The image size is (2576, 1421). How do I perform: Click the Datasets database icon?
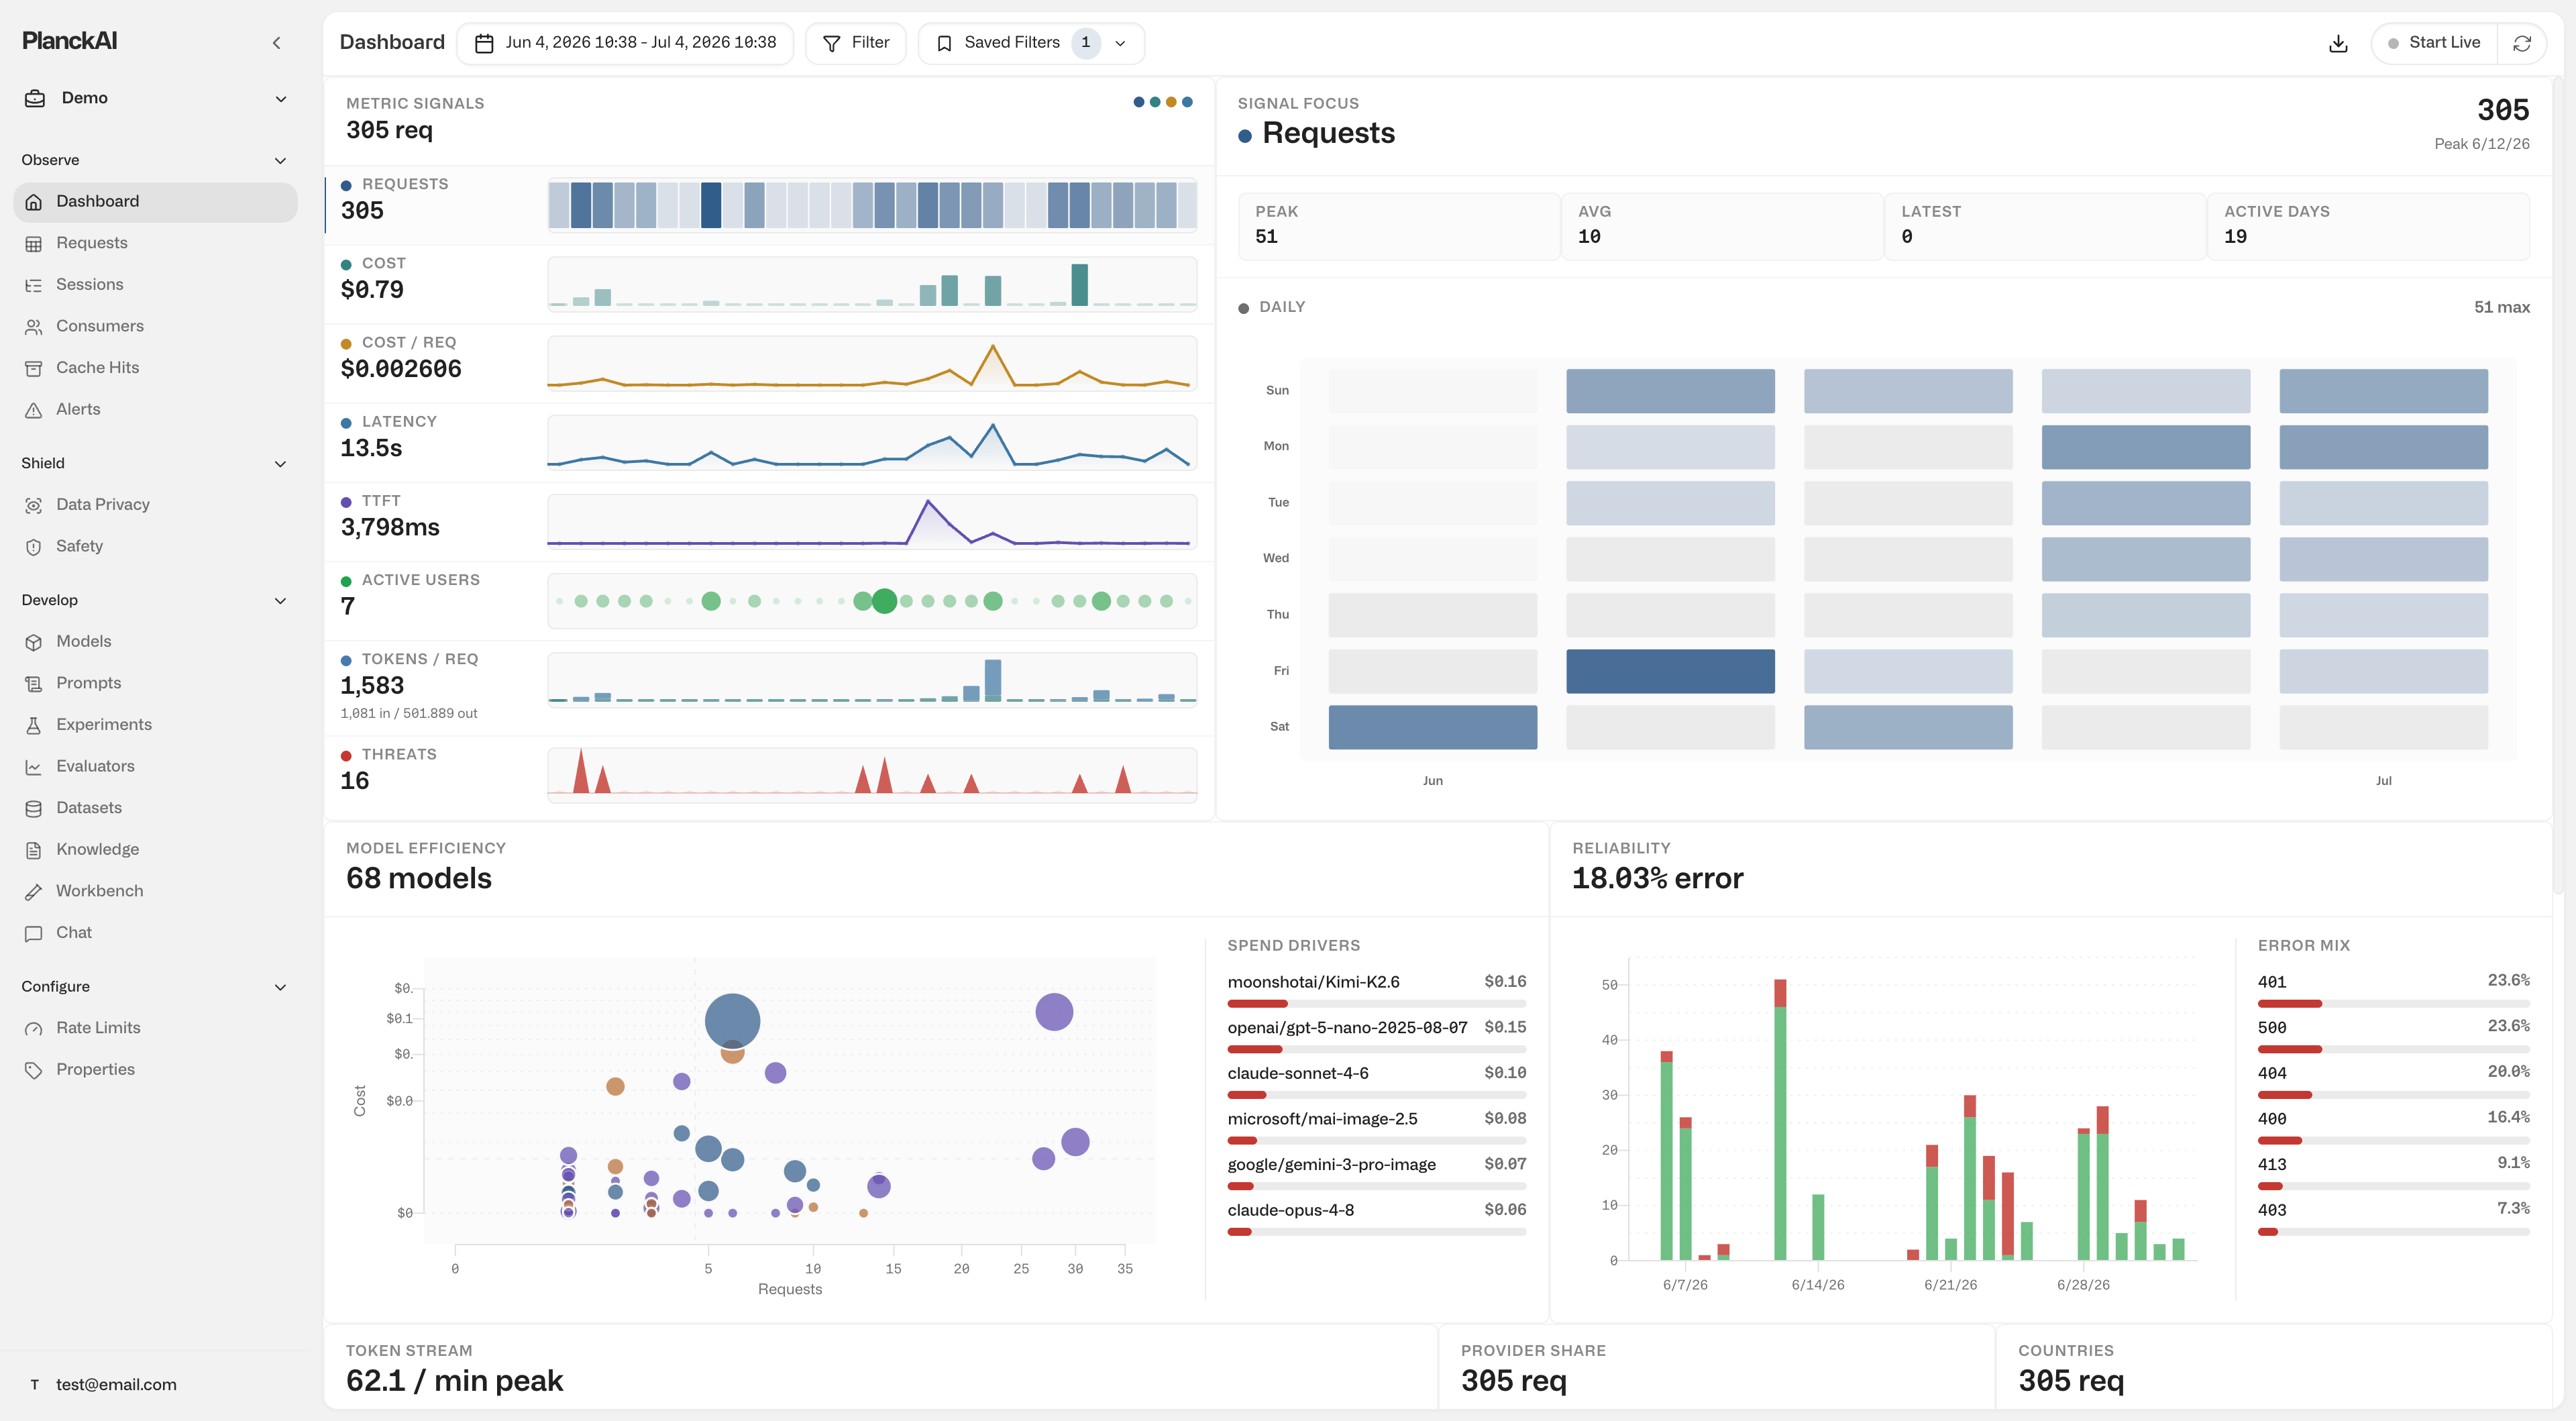[x=34, y=808]
